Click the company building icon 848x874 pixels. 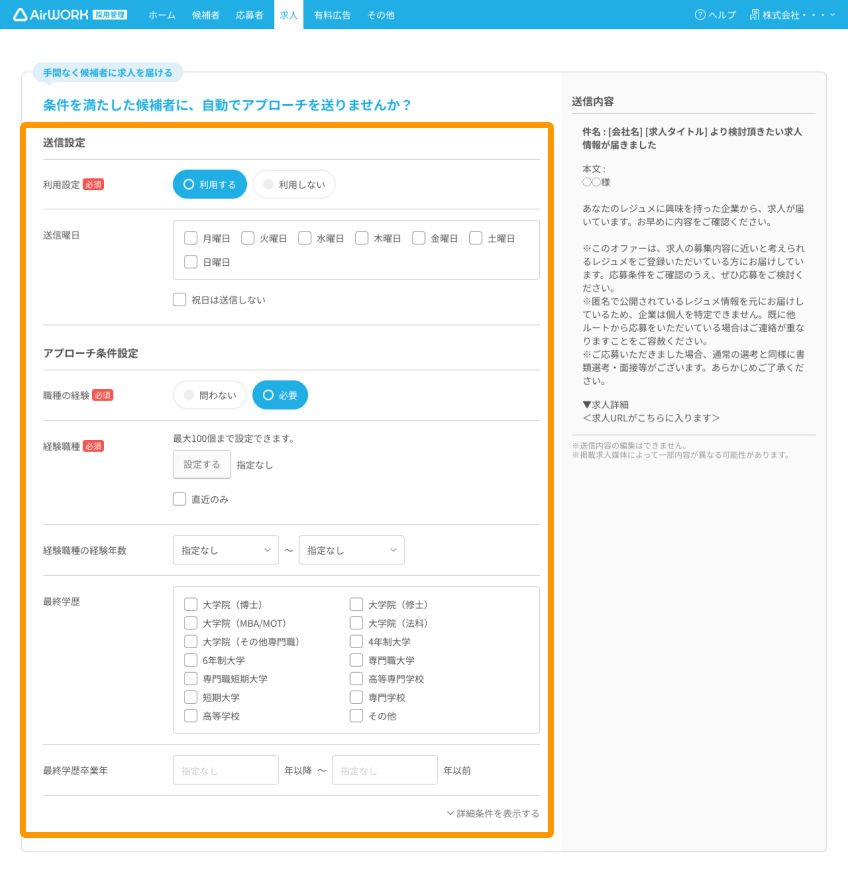(x=754, y=15)
